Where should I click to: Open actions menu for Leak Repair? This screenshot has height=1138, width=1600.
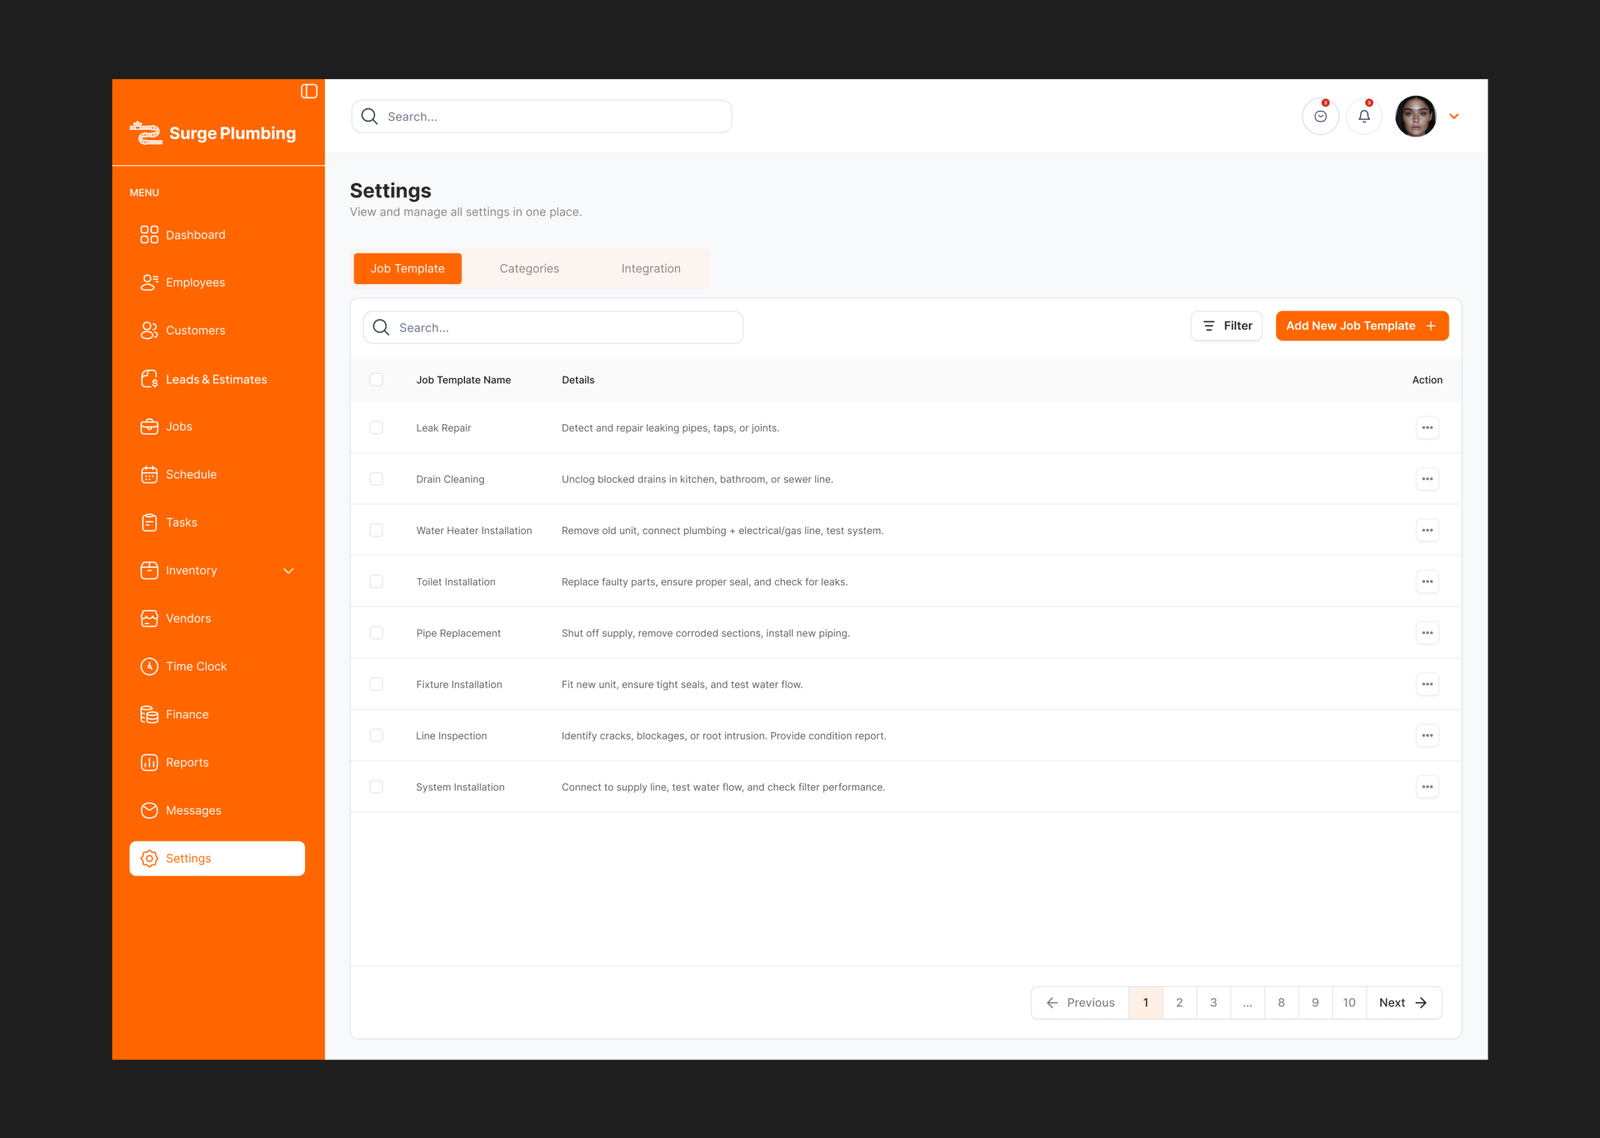pyautogui.click(x=1427, y=428)
